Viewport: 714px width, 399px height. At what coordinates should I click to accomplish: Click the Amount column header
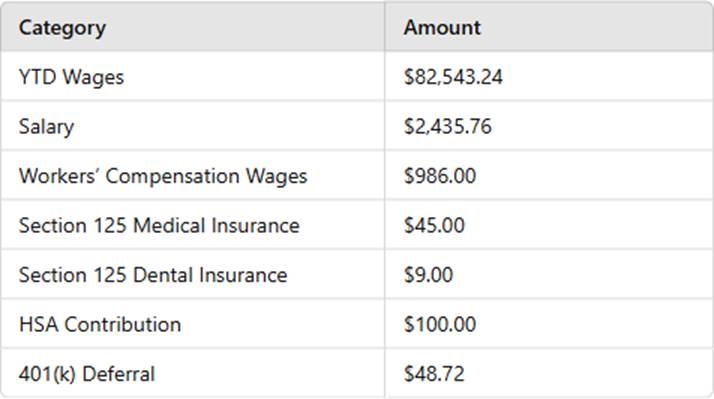(x=442, y=27)
